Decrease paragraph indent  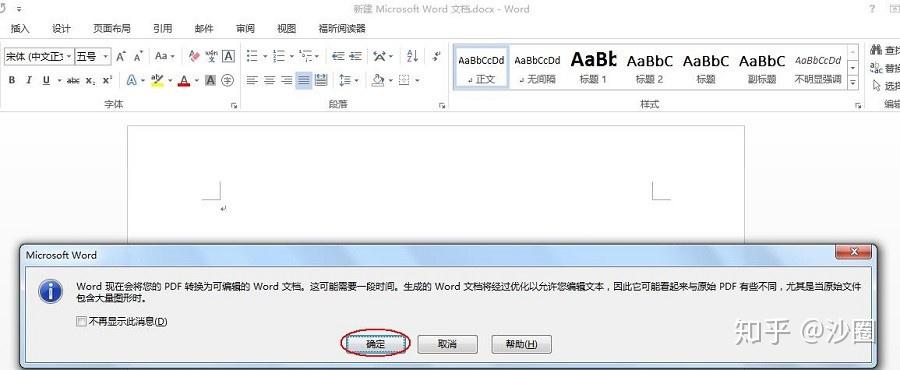338,56
